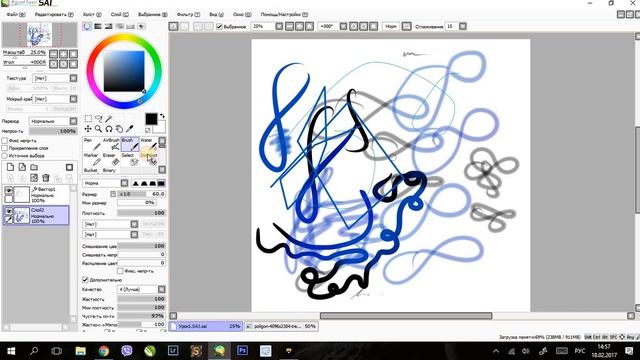Activate the rotate view tool

(x=109, y=129)
